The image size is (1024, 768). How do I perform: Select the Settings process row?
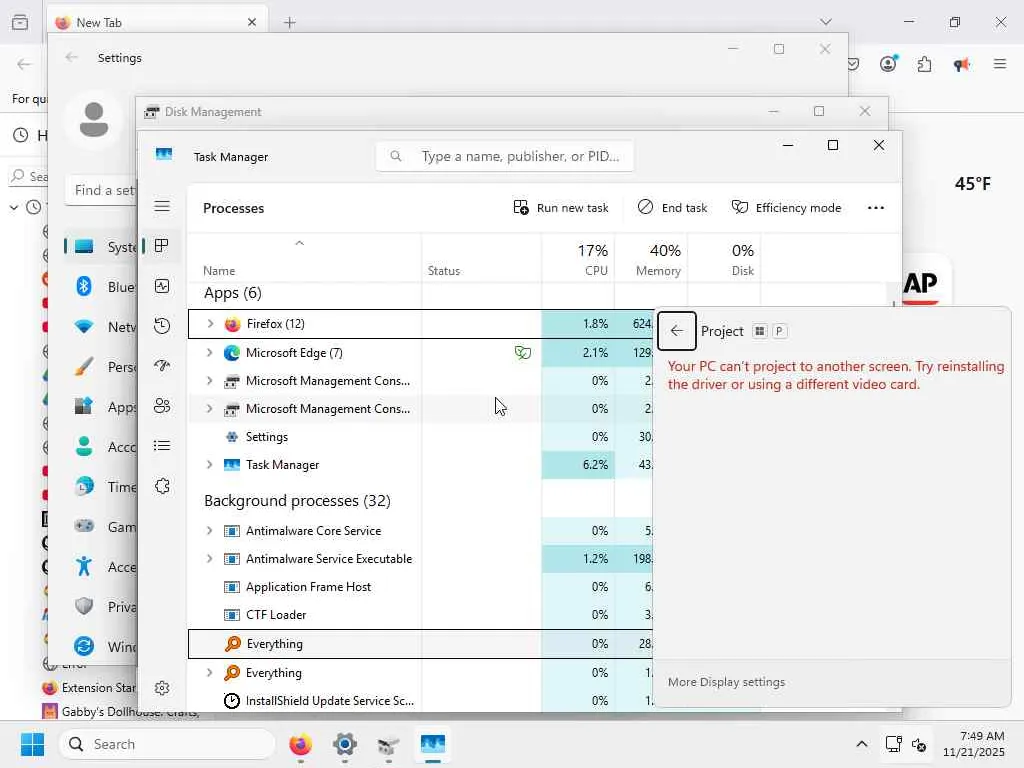421,437
